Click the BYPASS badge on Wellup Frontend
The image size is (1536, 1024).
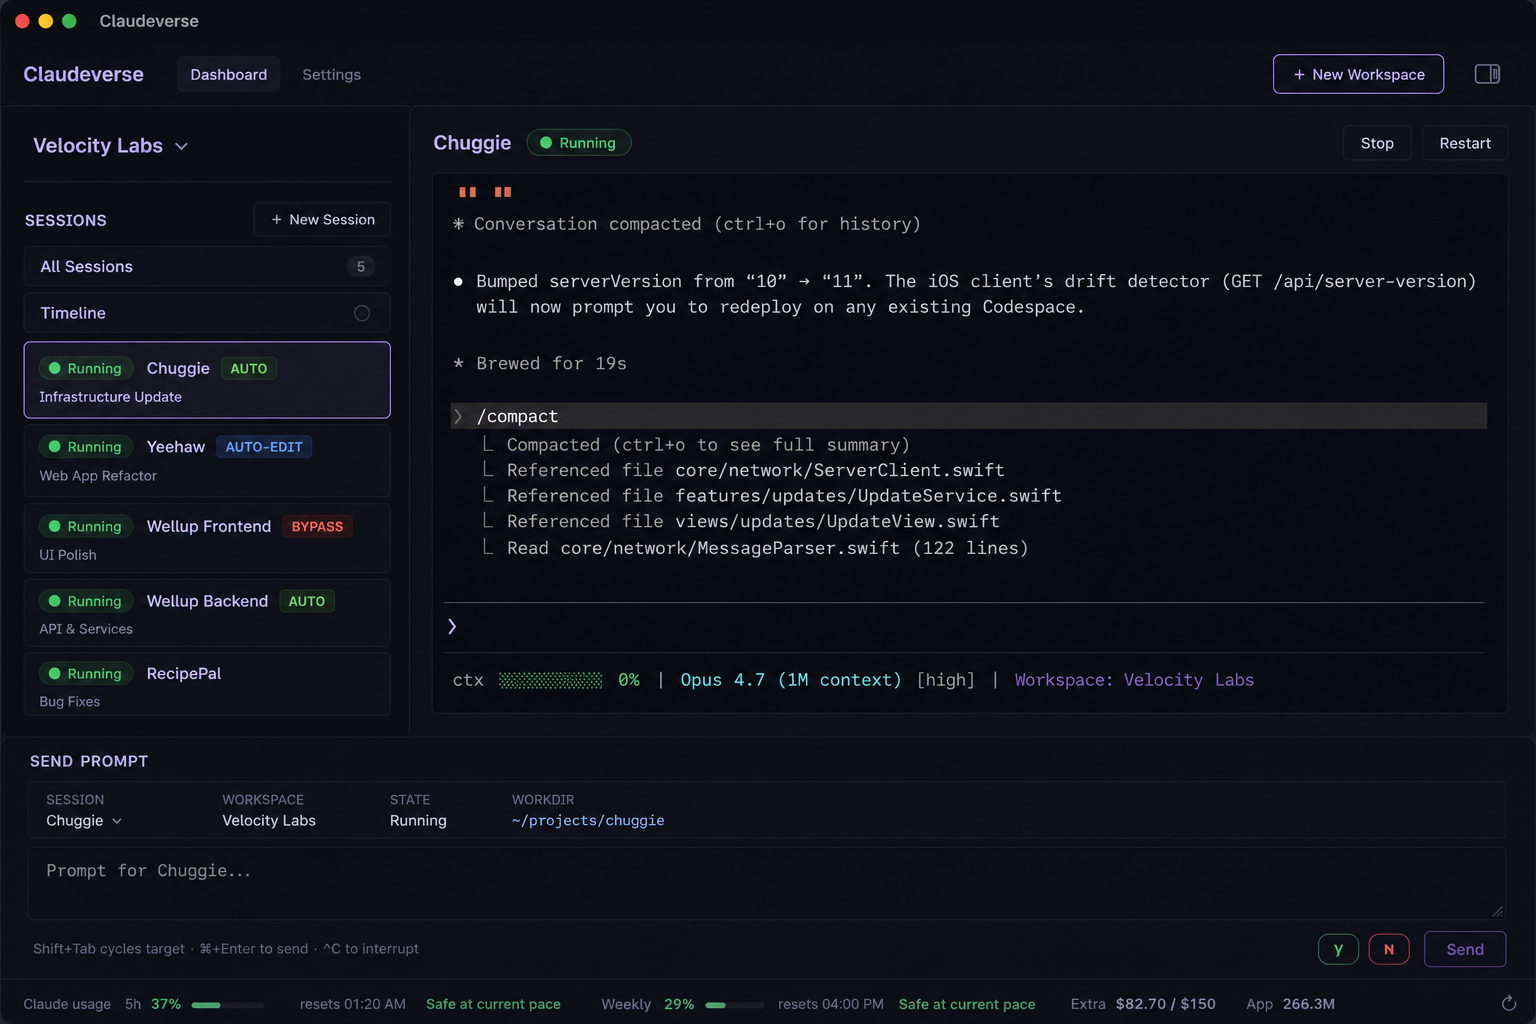(x=317, y=526)
